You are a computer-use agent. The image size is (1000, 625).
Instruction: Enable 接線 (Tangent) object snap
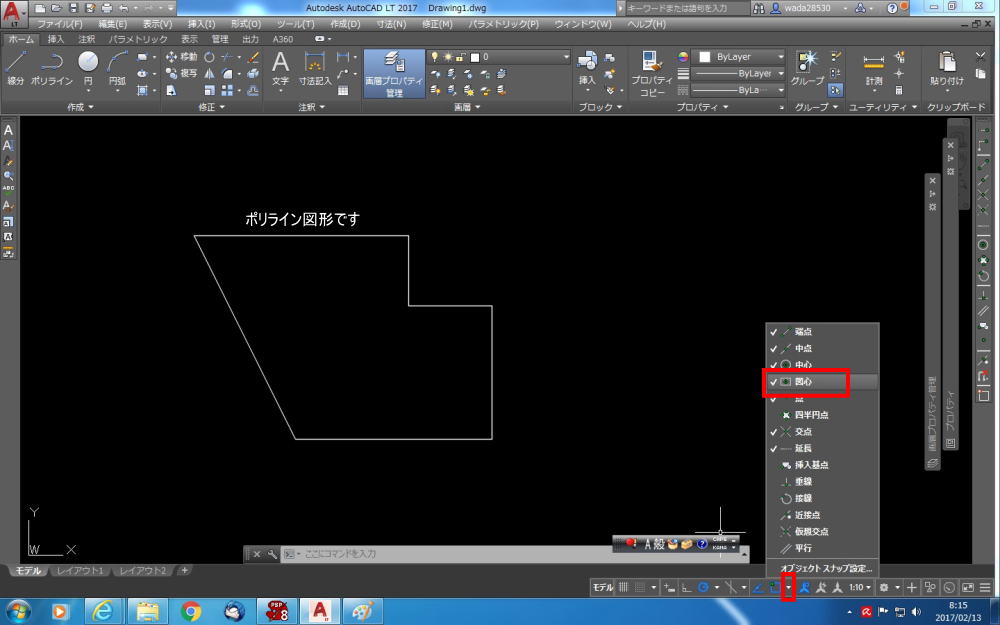point(822,498)
